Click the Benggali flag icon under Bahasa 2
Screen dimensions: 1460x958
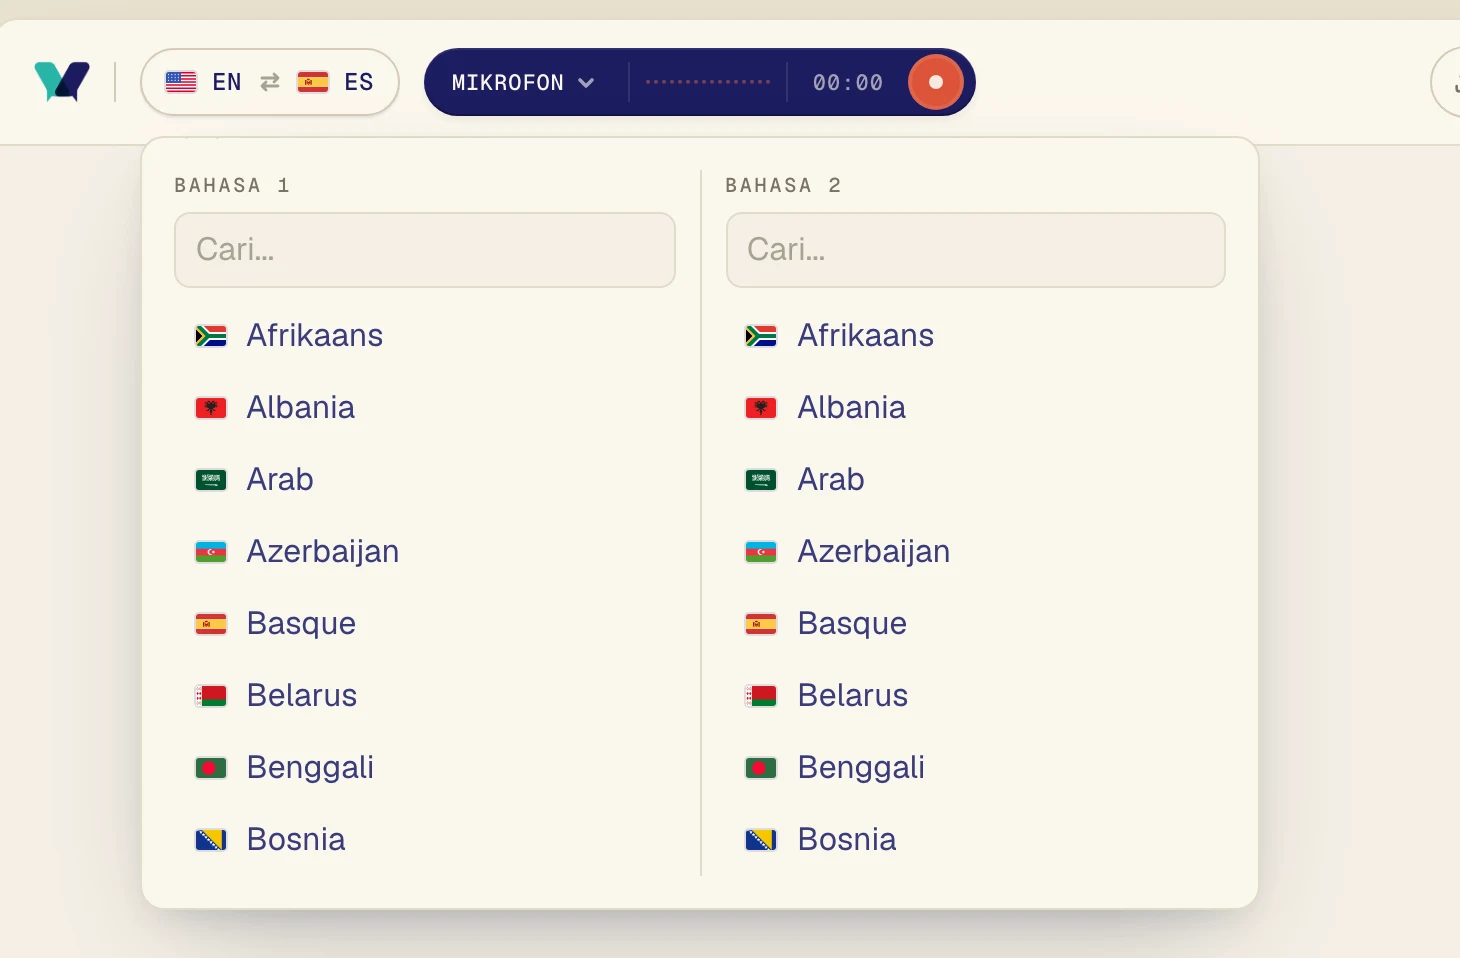coord(761,768)
